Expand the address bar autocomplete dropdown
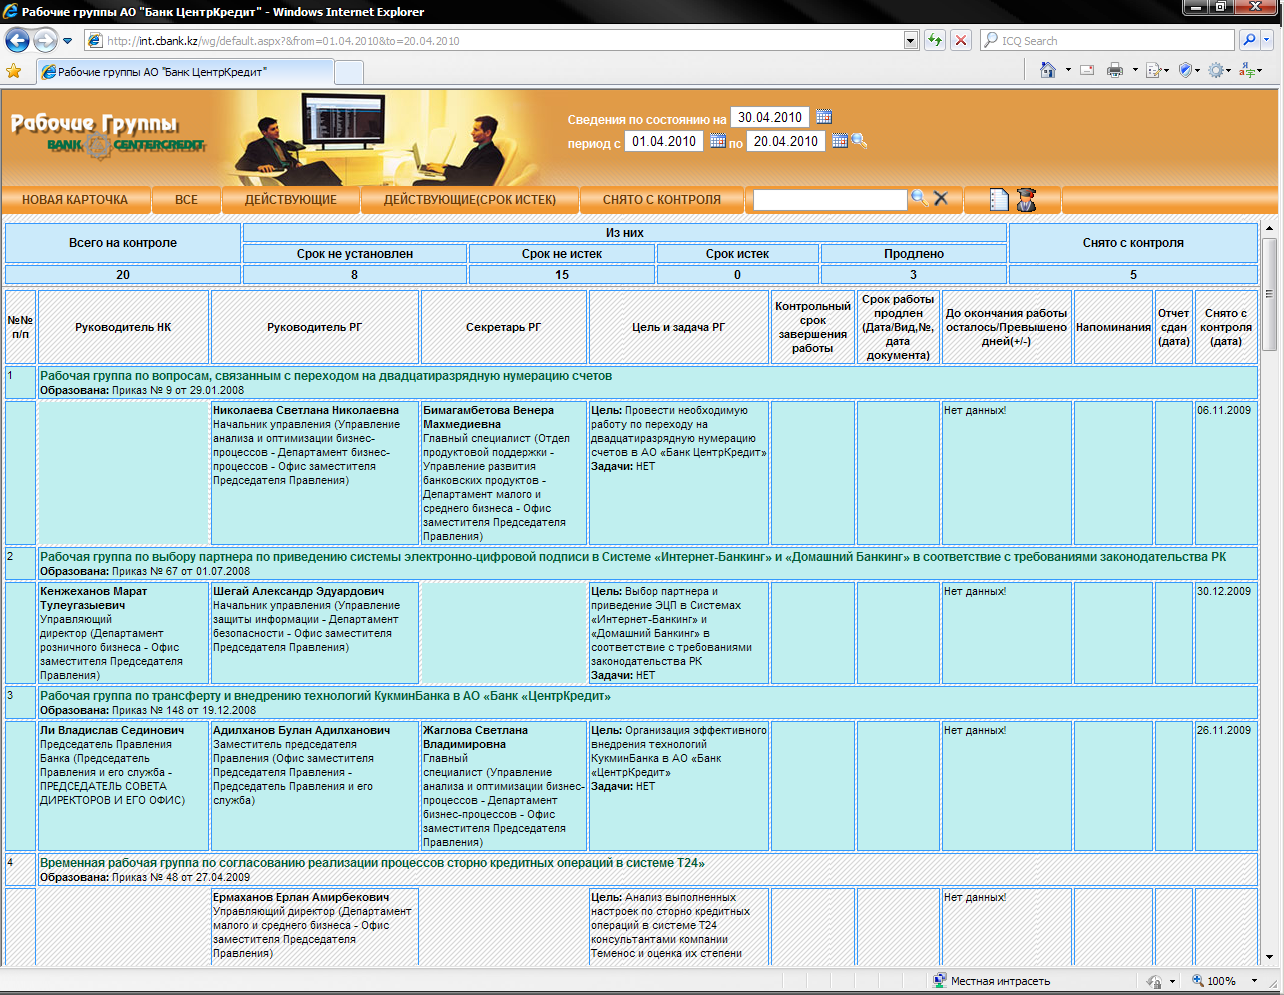The image size is (1284, 995). [910, 41]
